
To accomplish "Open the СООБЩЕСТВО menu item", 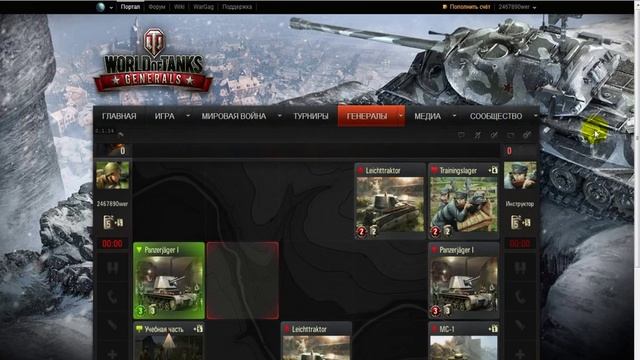I will [496, 116].
